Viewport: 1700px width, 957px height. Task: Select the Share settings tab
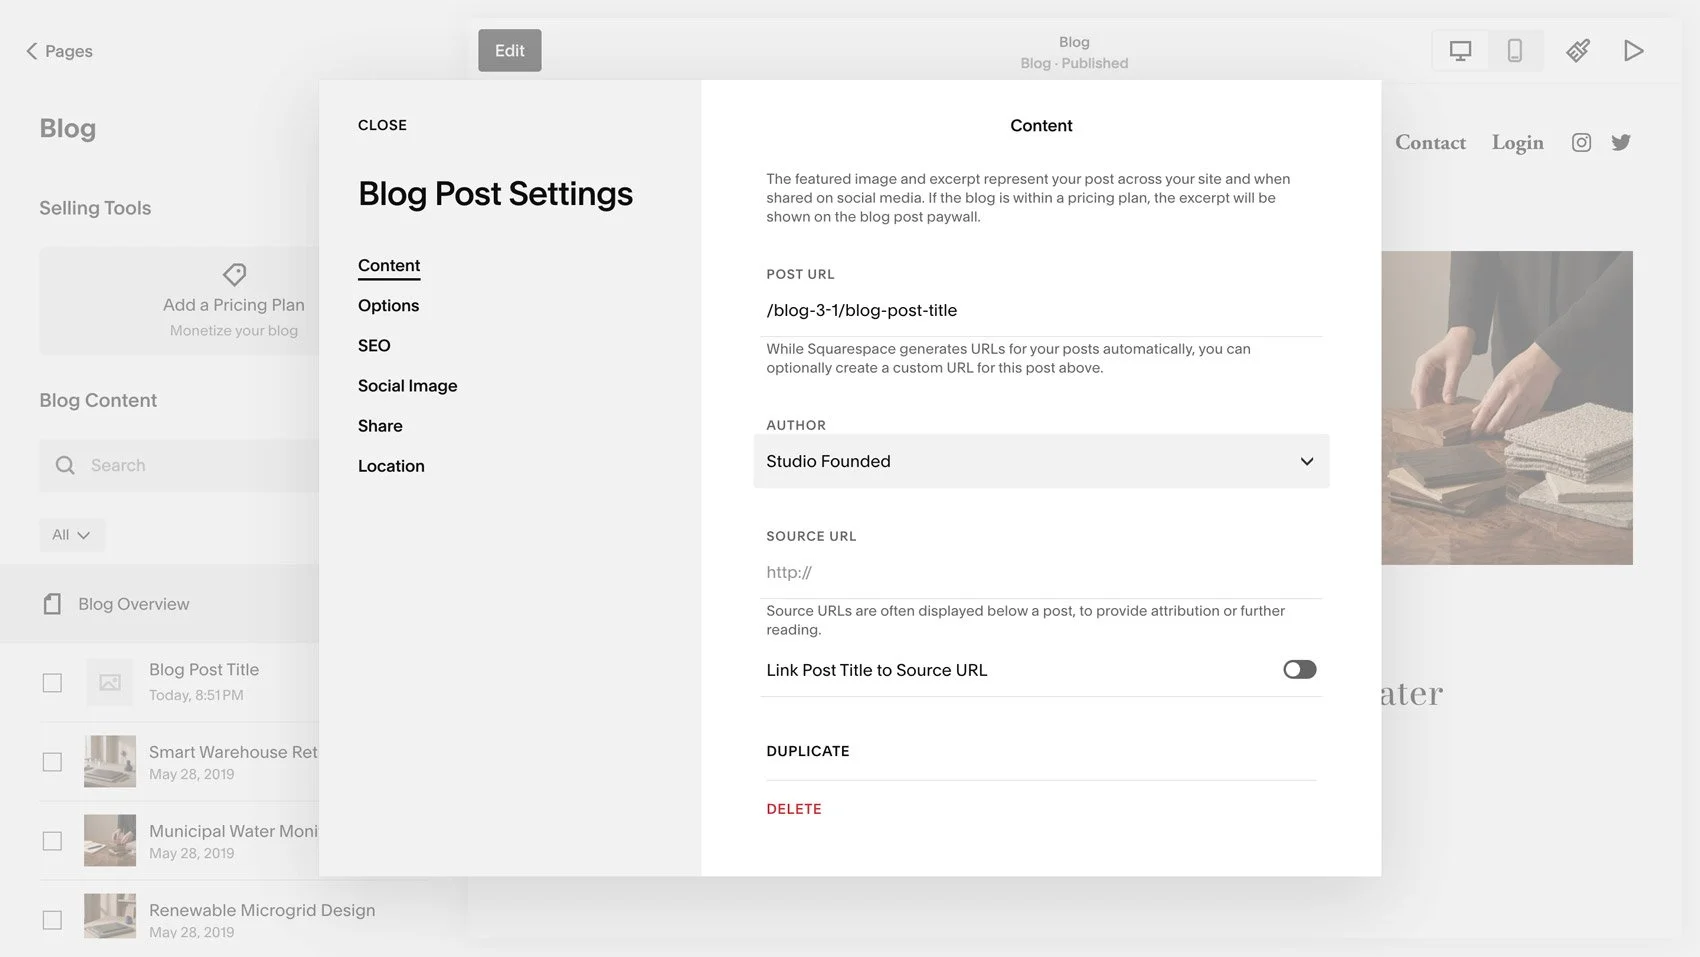tap(380, 426)
